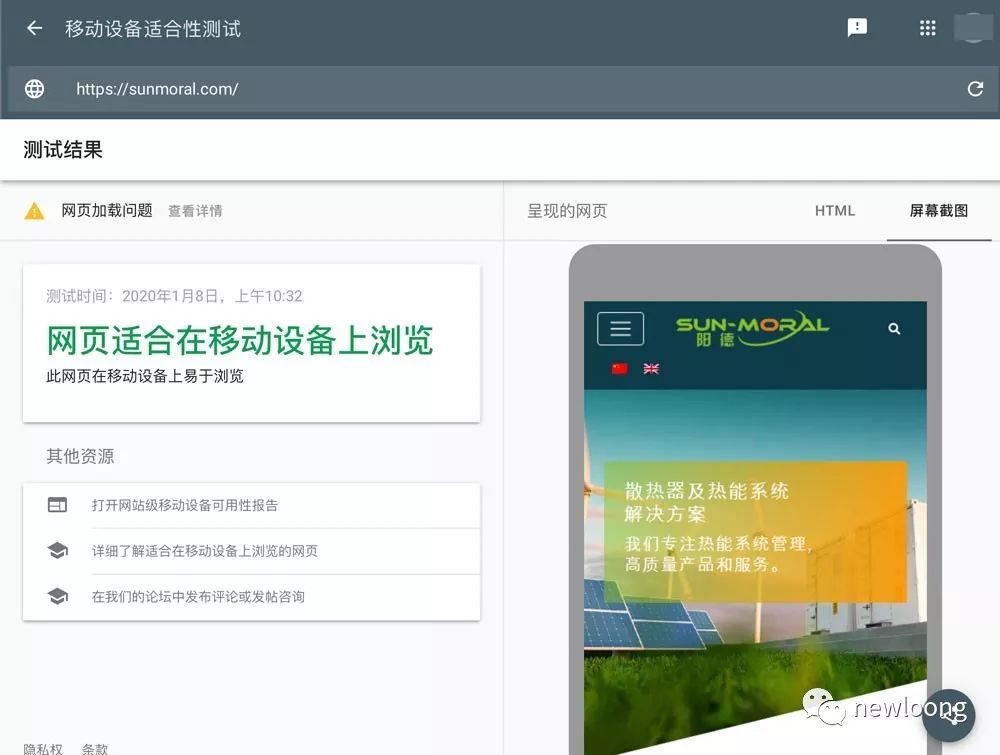The height and width of the screenshot is (755, 1000).
Task: Click the chat bubble icon at bottom right
Action: click(x=946, y=715)
